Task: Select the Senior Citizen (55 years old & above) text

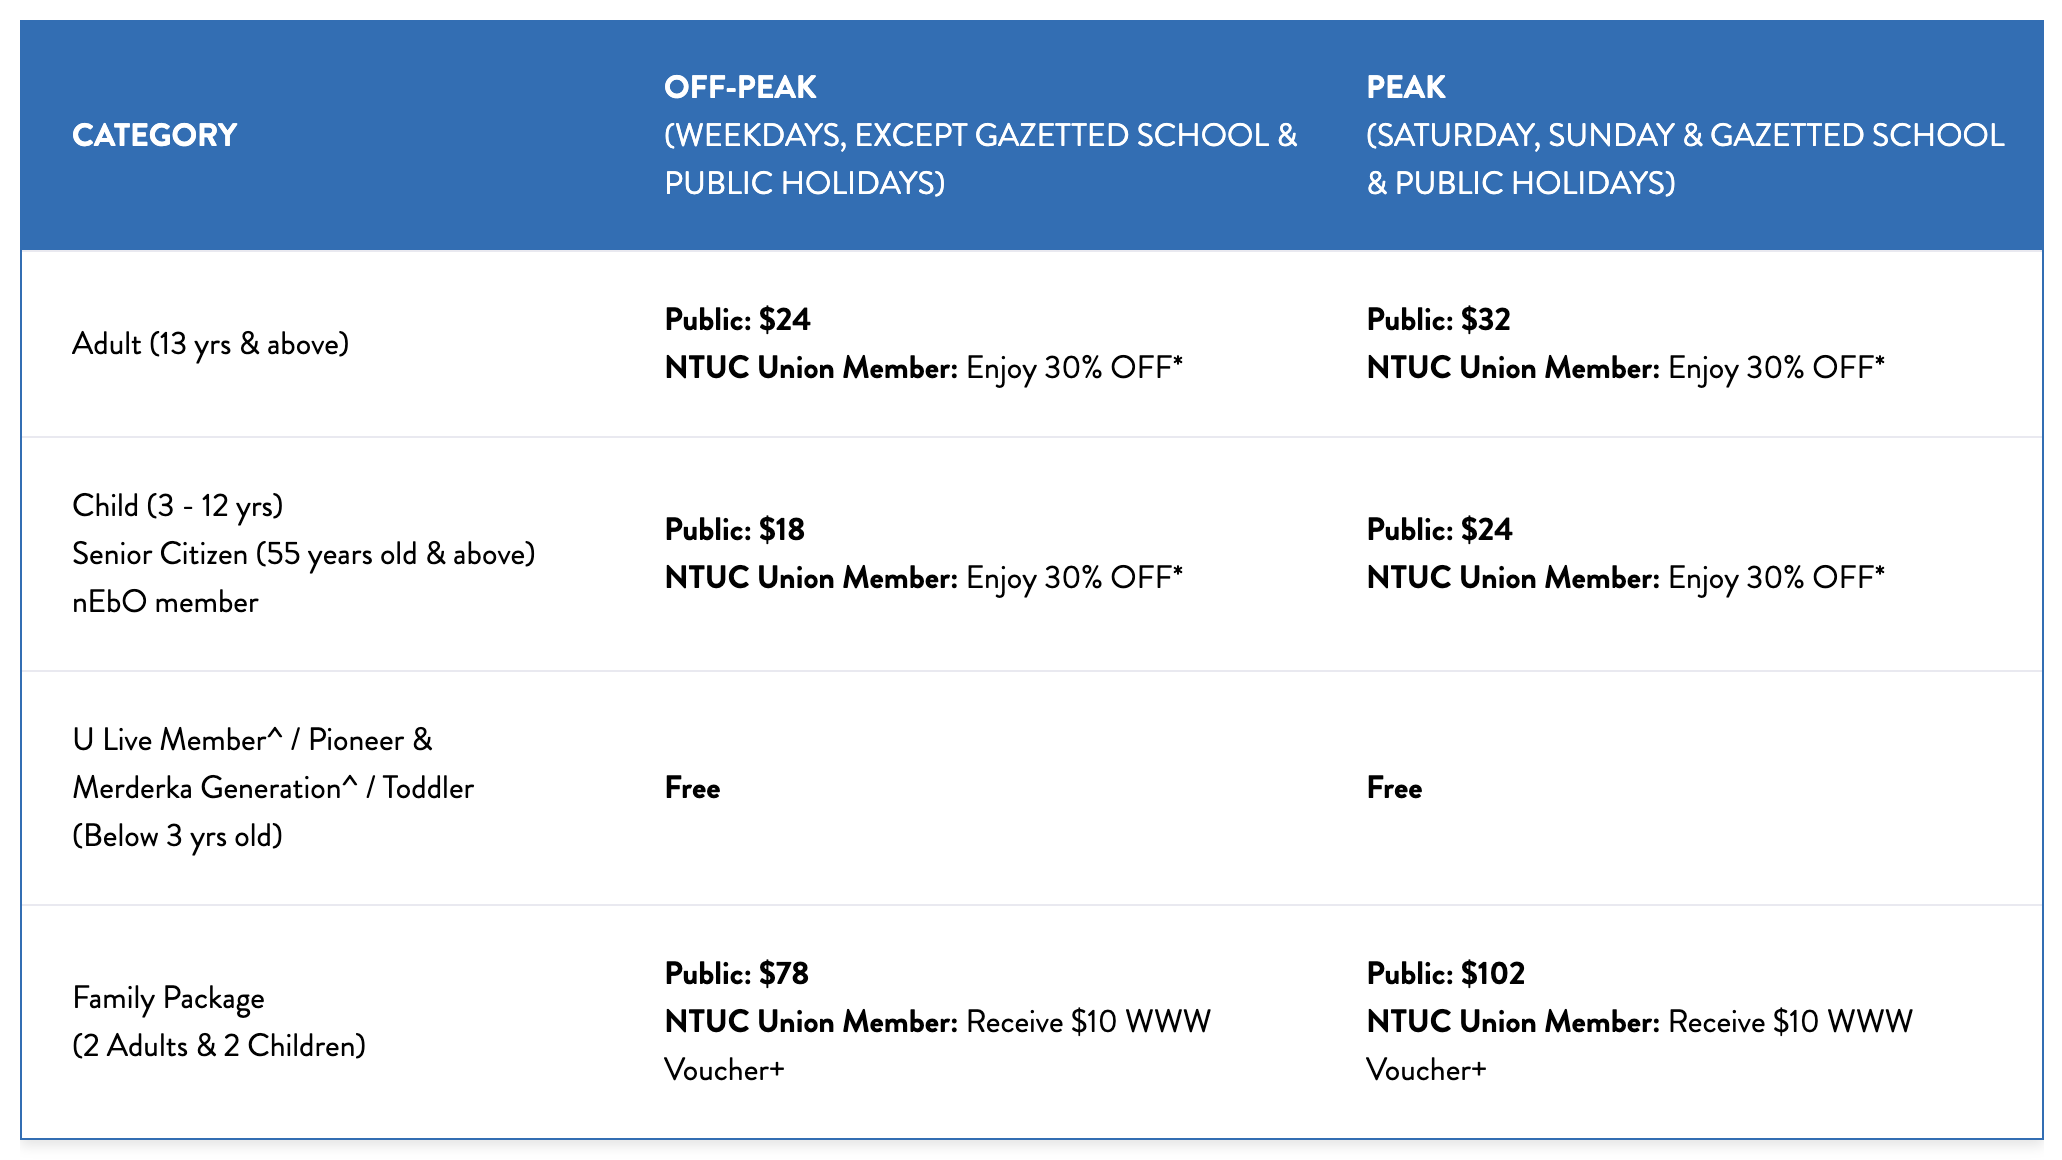Action: [x=303, y=554]
